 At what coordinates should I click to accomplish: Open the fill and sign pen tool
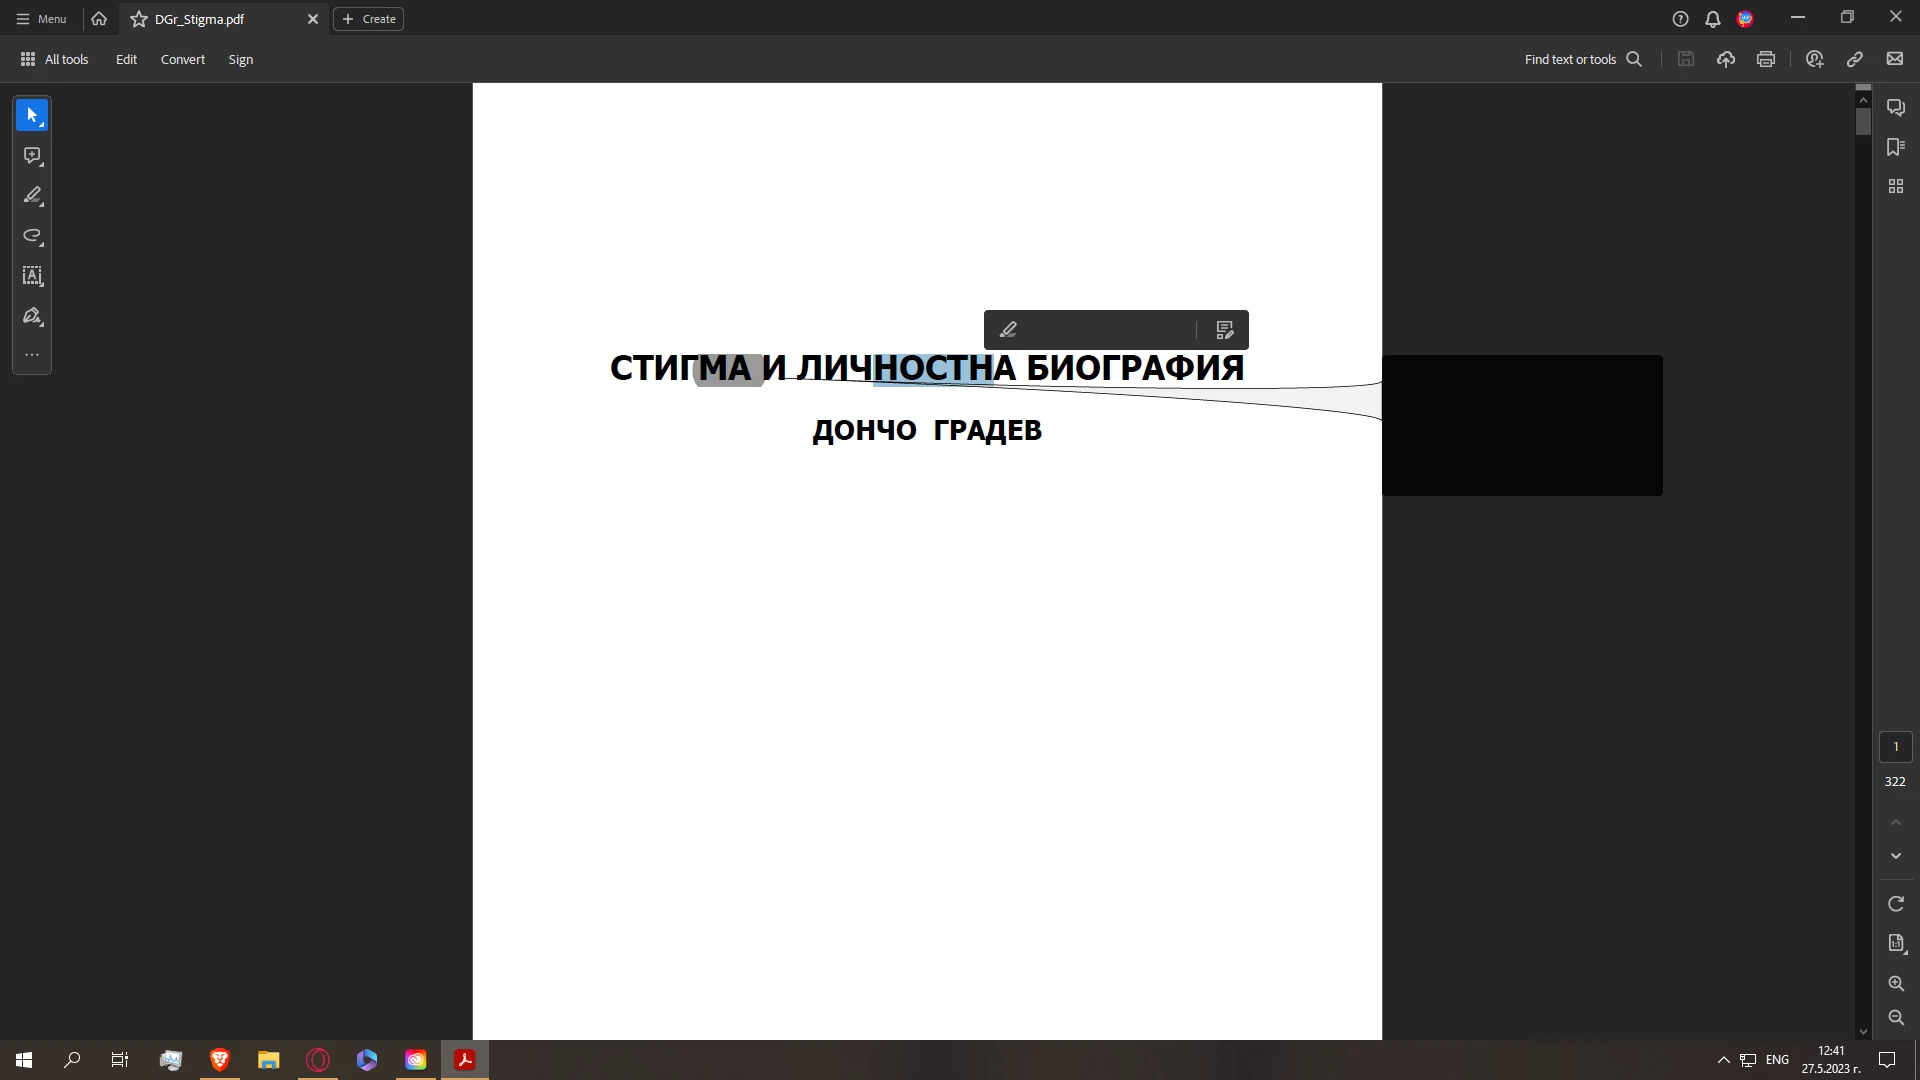(x=32, y=316)
